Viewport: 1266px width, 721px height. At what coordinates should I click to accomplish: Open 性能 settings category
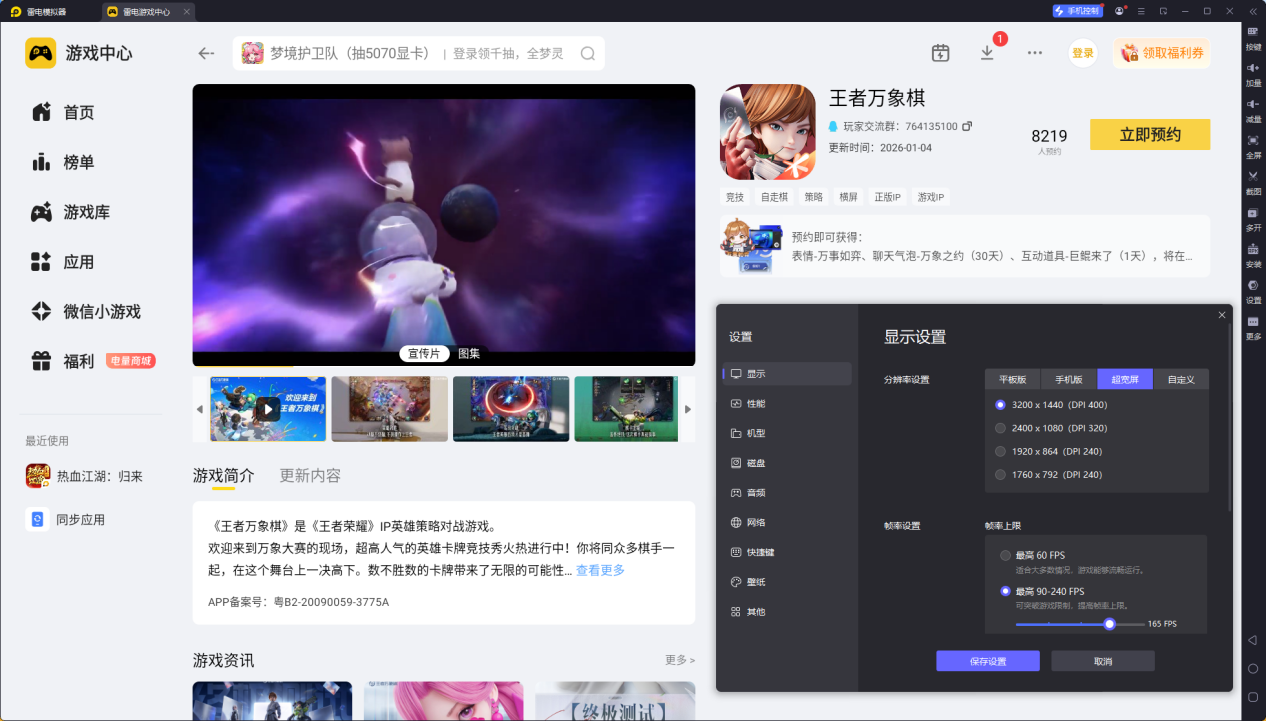(x=787, y=403)
